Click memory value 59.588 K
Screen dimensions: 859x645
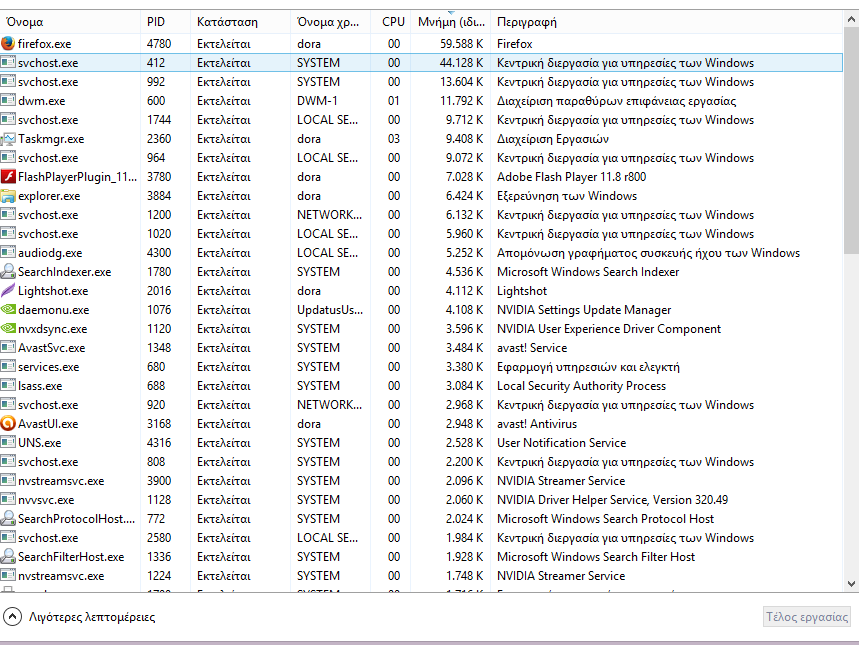(x=461, y=44)
